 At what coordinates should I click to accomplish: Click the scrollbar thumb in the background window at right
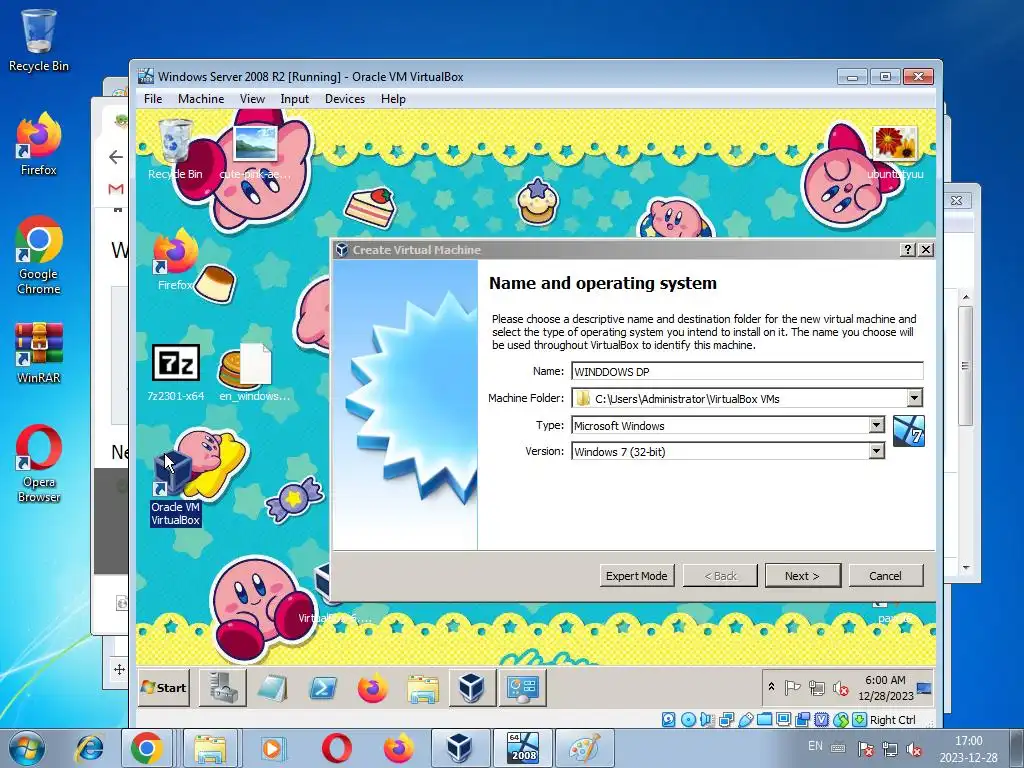965,366
